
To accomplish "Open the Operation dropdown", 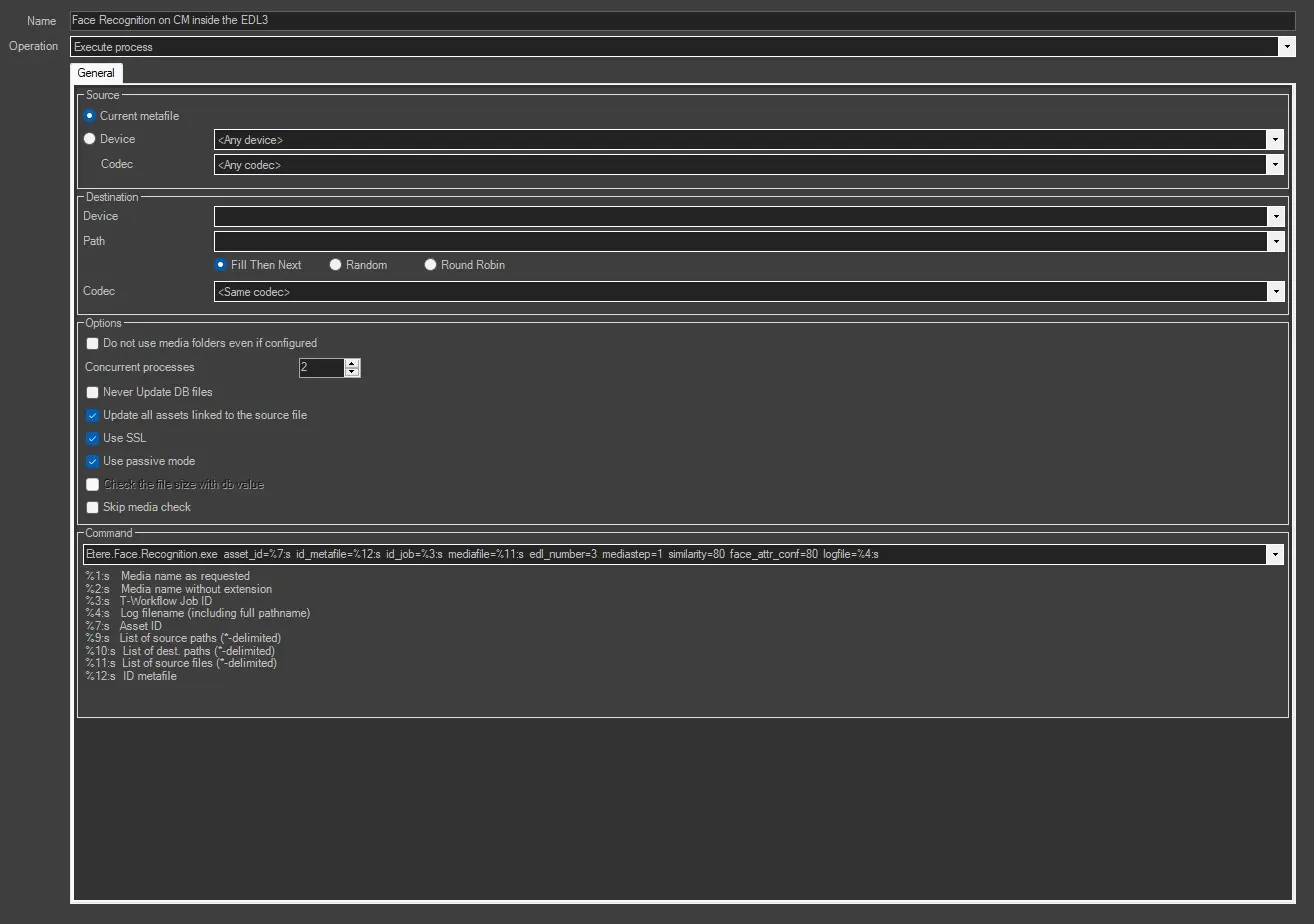I will coord(1286,47).
